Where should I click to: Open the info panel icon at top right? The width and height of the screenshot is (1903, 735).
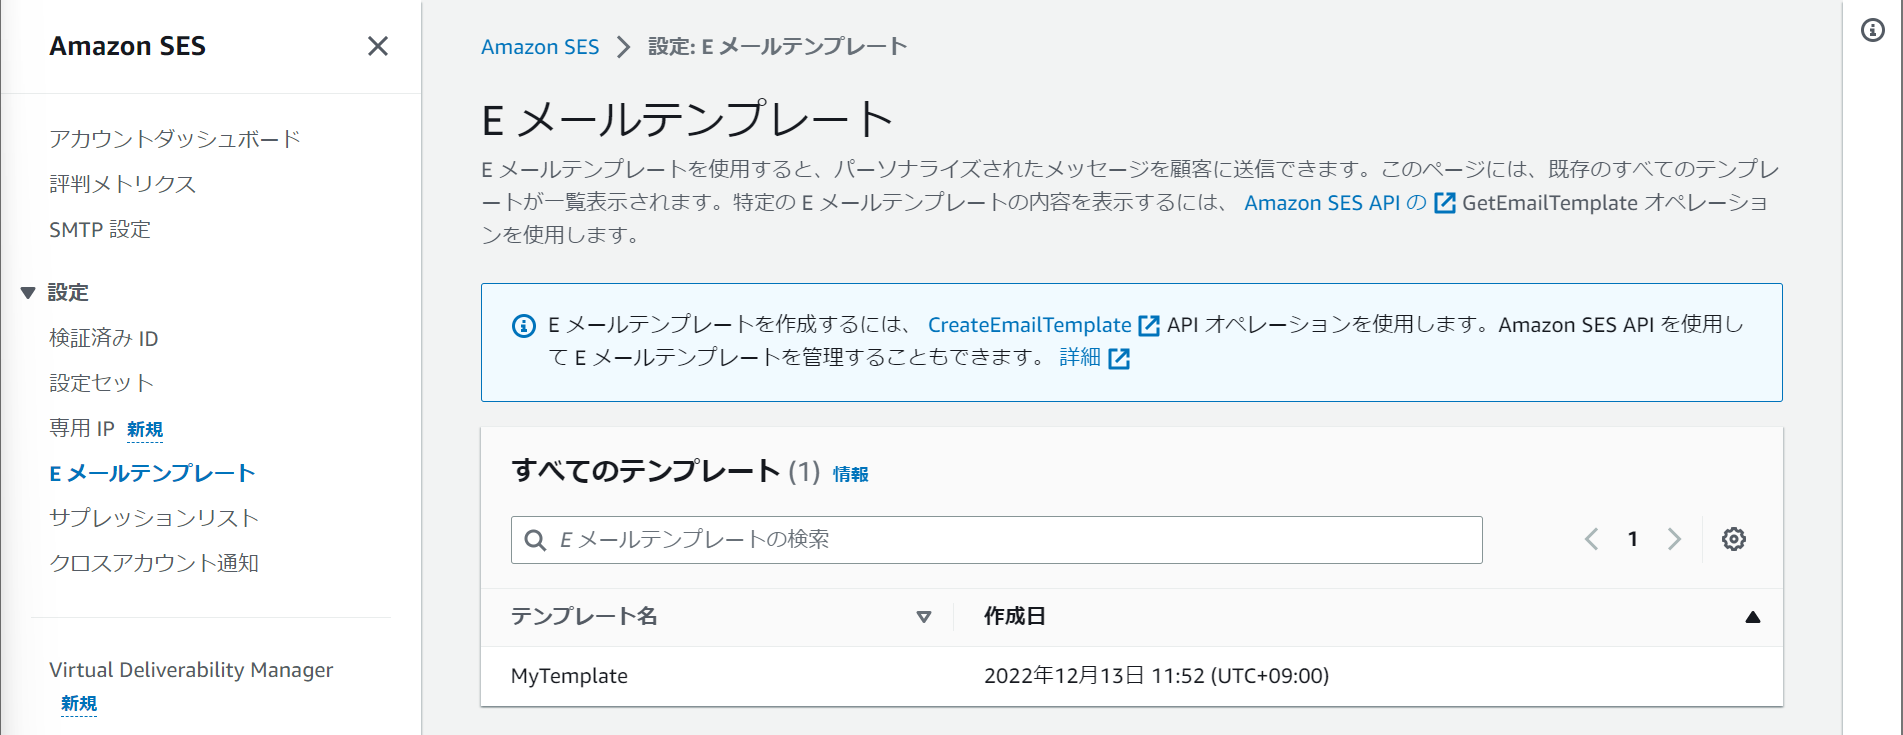click(x=1872, y=30)
